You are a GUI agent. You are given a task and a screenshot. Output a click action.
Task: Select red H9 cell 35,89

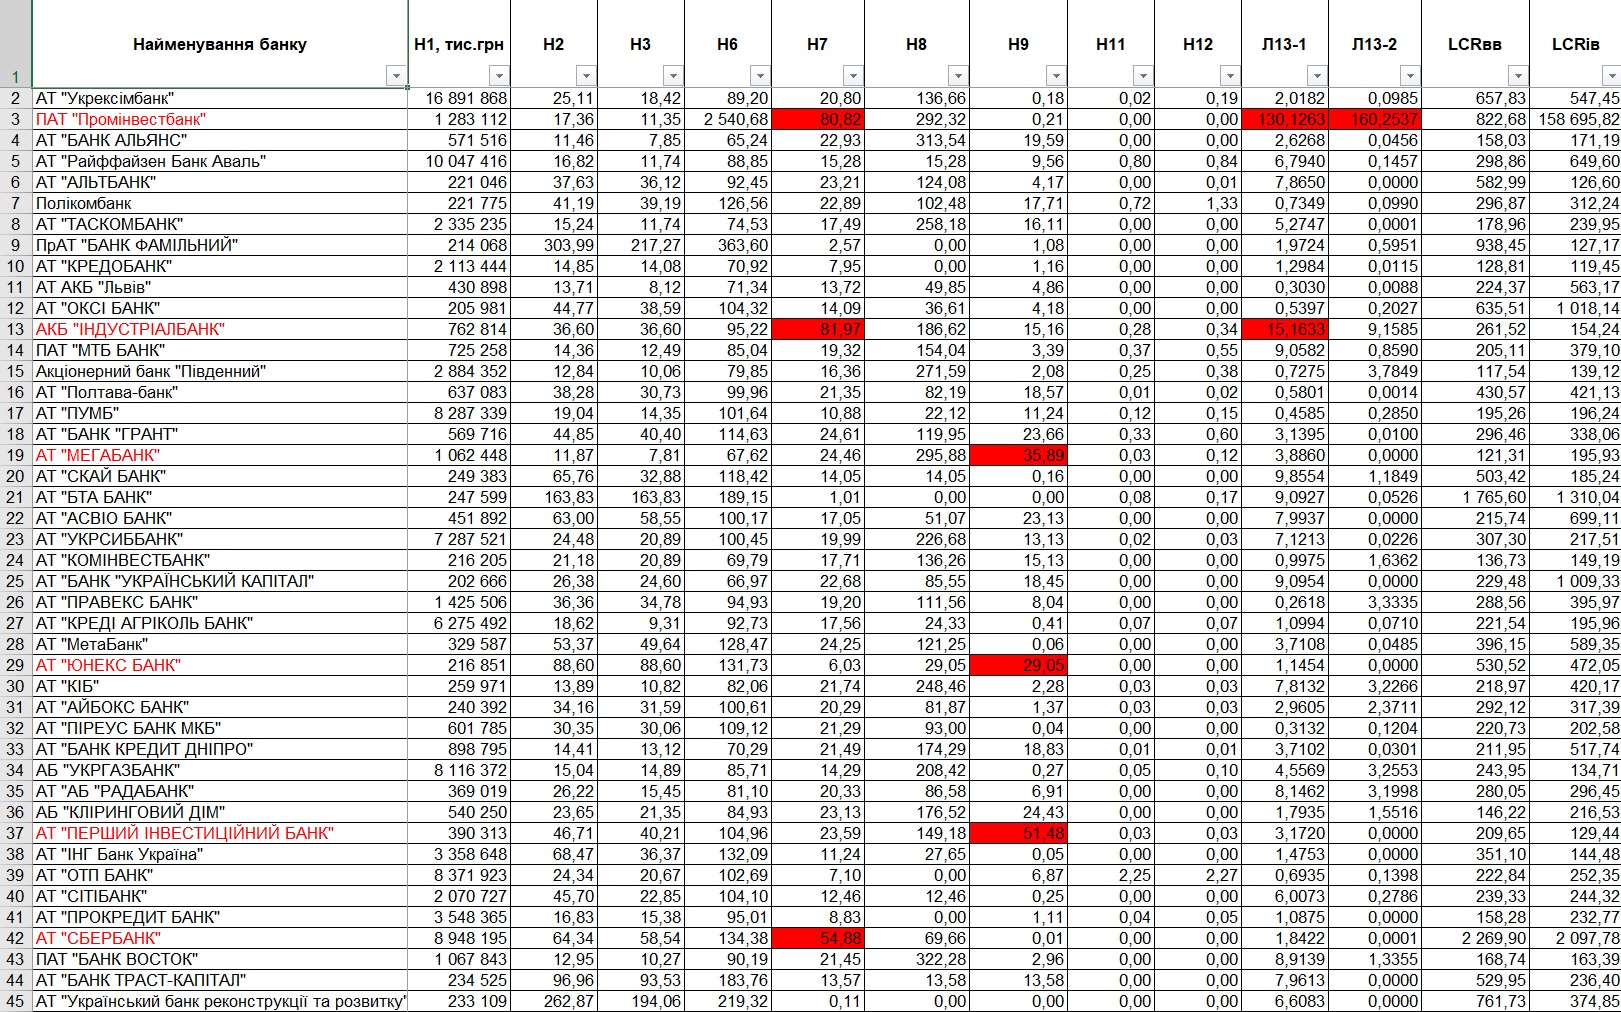pos(1018,455)
